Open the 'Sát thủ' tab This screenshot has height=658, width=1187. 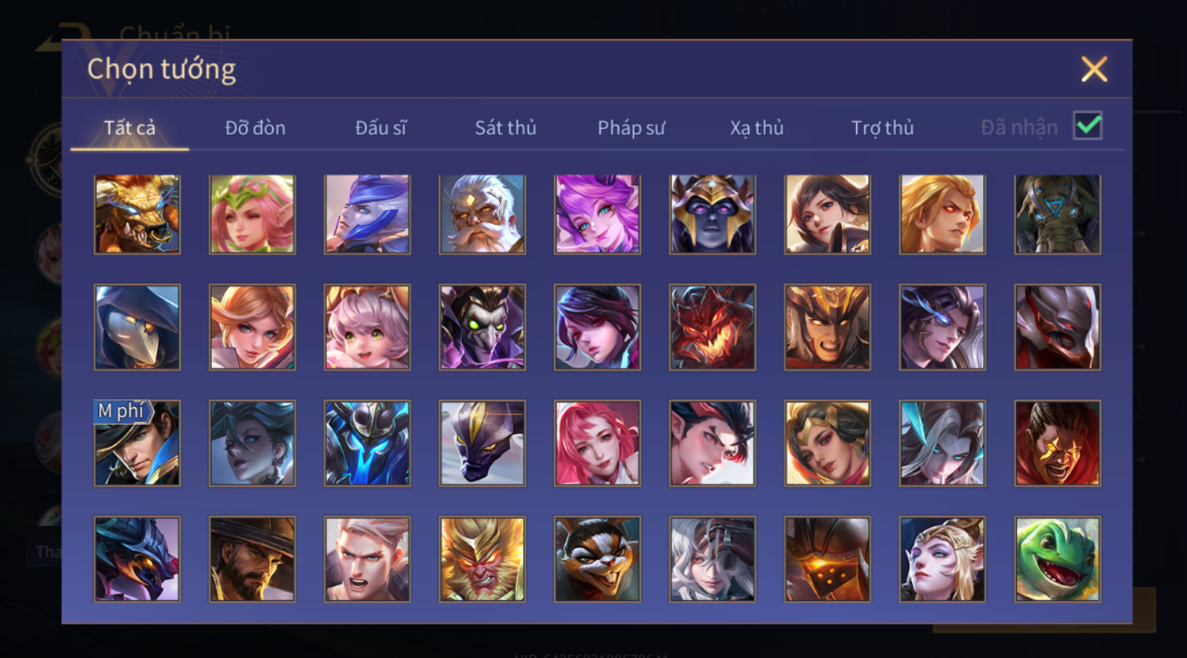[x=506, y=128]
